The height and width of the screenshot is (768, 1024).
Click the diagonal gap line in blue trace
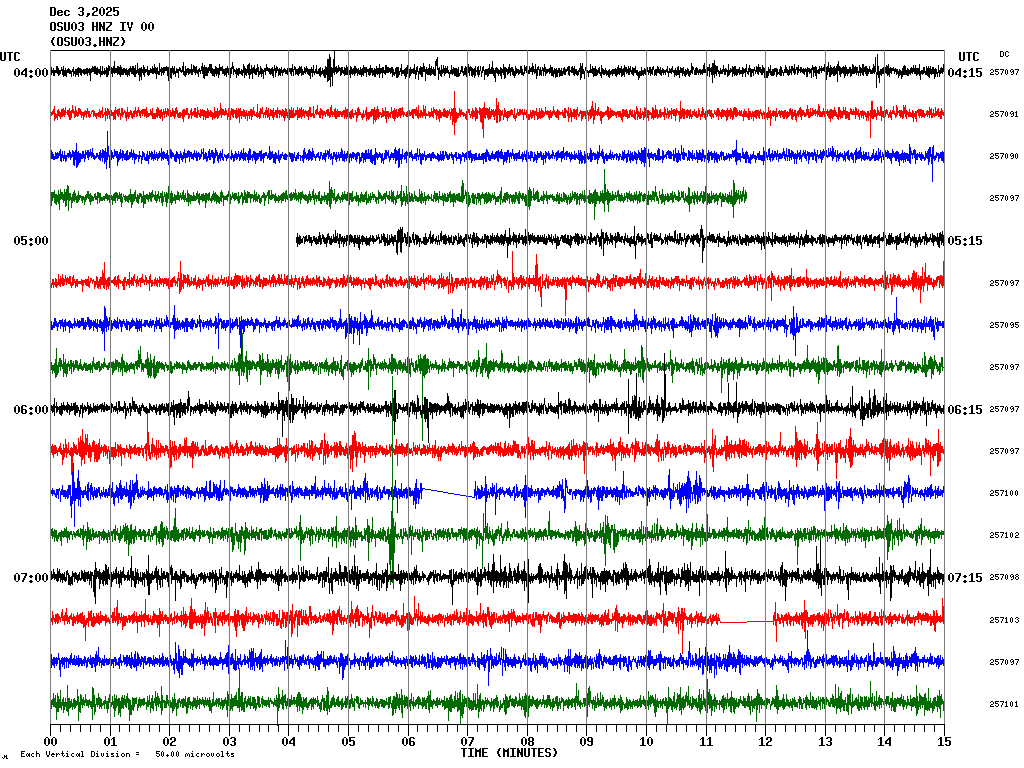448,492
